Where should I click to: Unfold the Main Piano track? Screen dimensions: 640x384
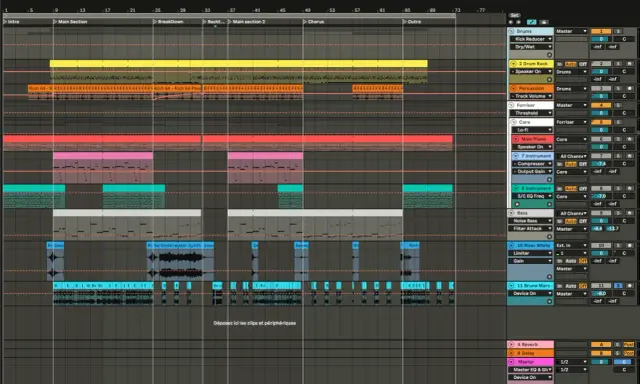[516, 139]
